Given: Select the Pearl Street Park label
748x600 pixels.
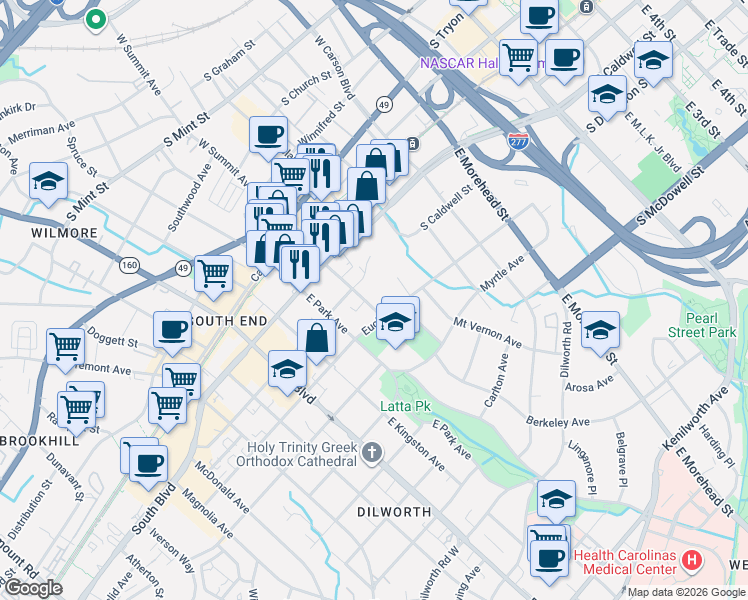Looking at the screenshot, I should click(x=702, y=325).
